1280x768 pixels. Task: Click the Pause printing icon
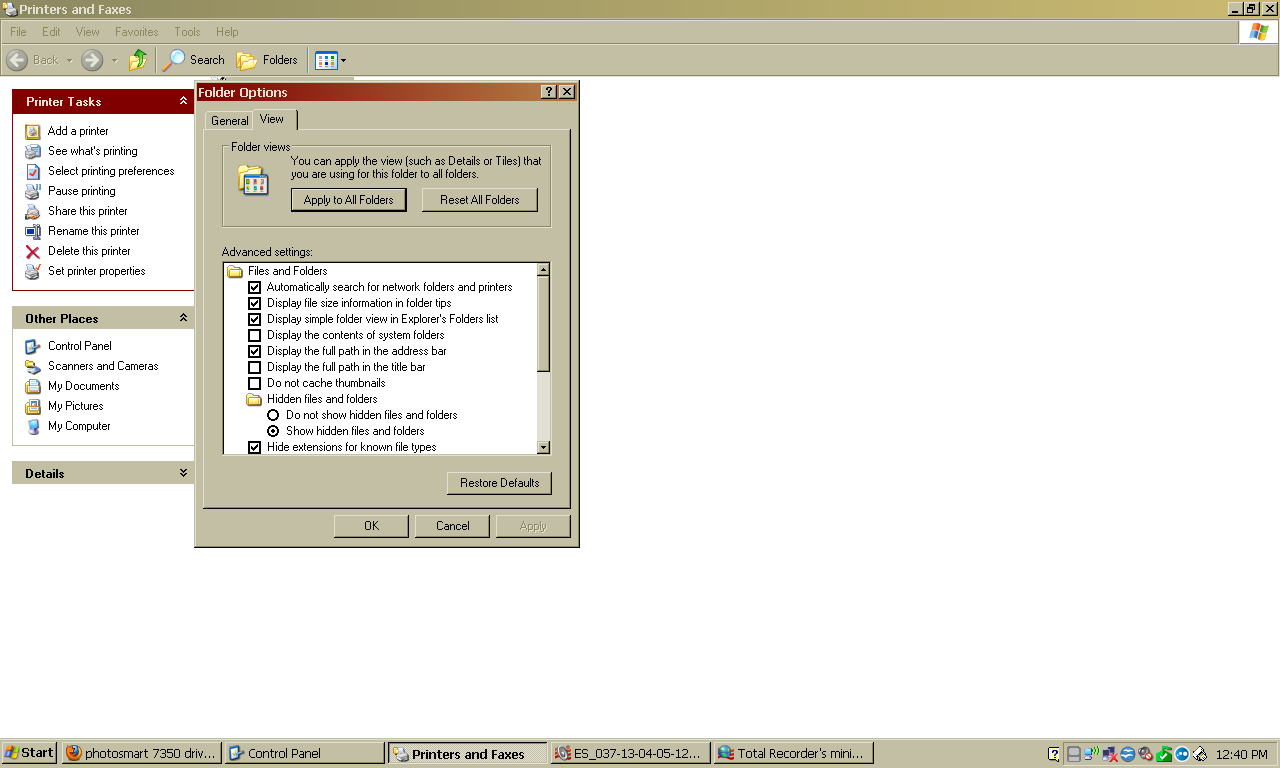pos(33,191)
